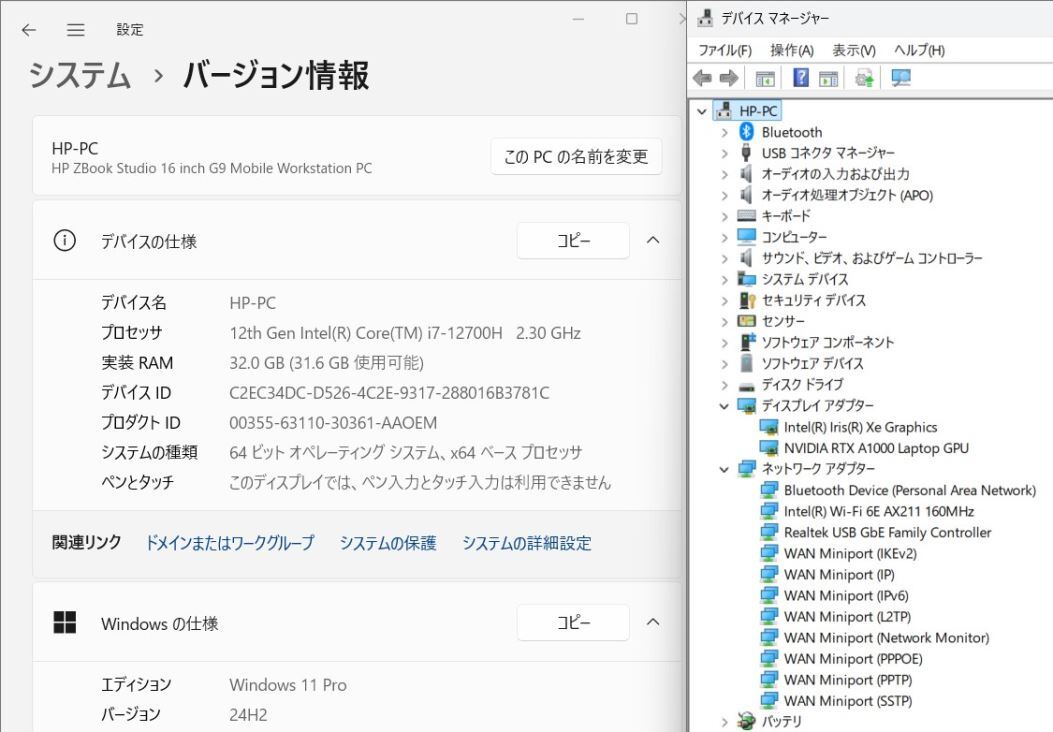1053x732 pixels.
Task: Click the デバイス ID value text
Action: pos(390,393)
